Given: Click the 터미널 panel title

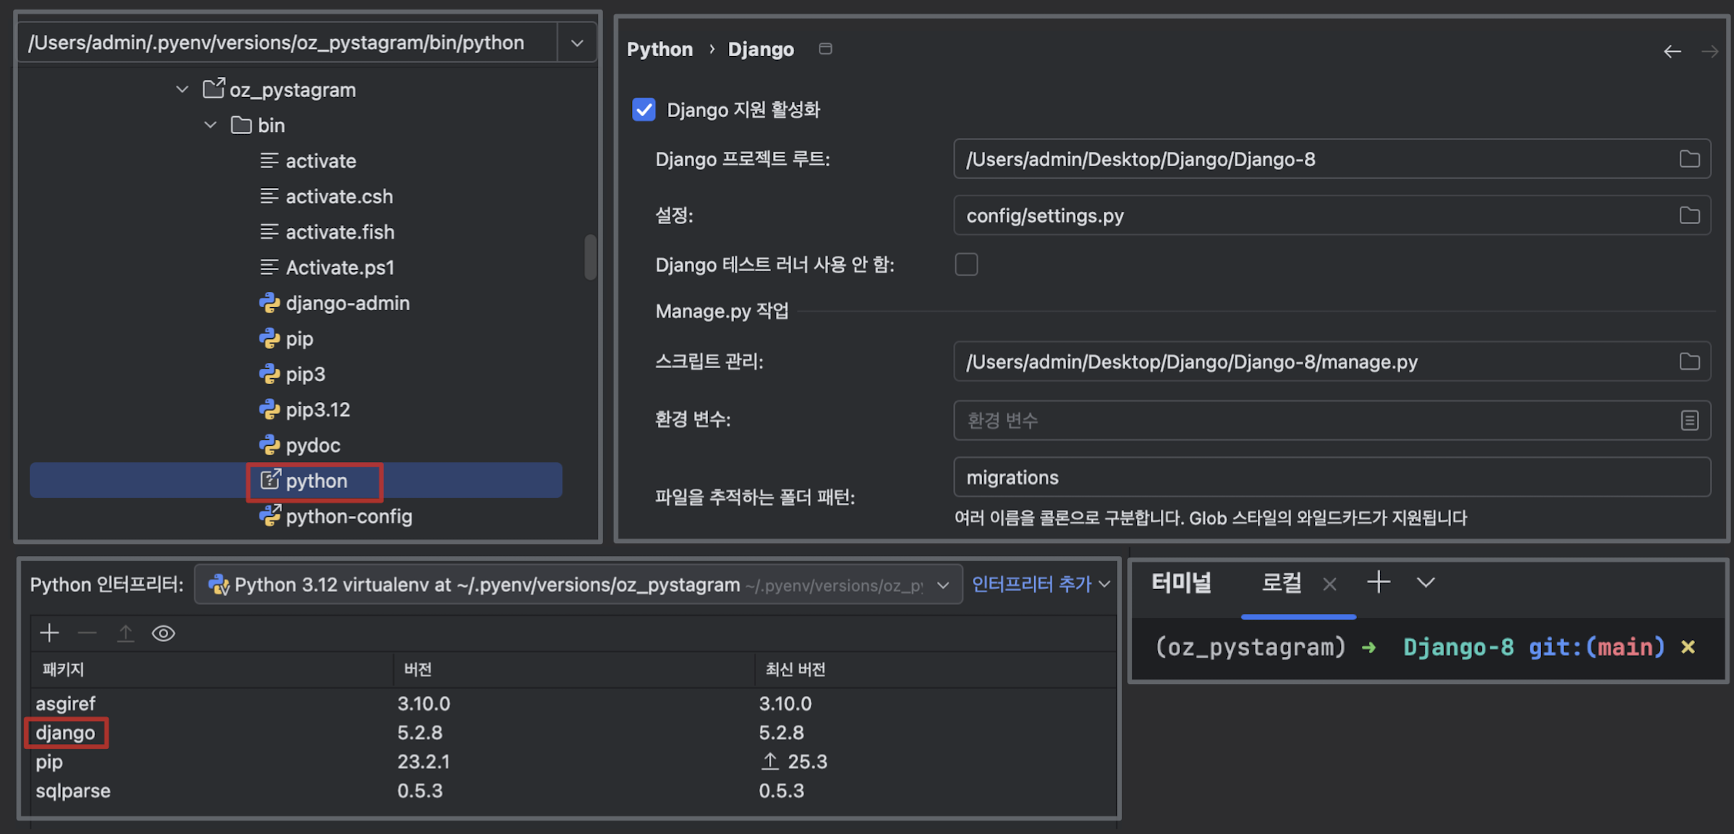Looking at the screenshot, I should click(1181, 582).
